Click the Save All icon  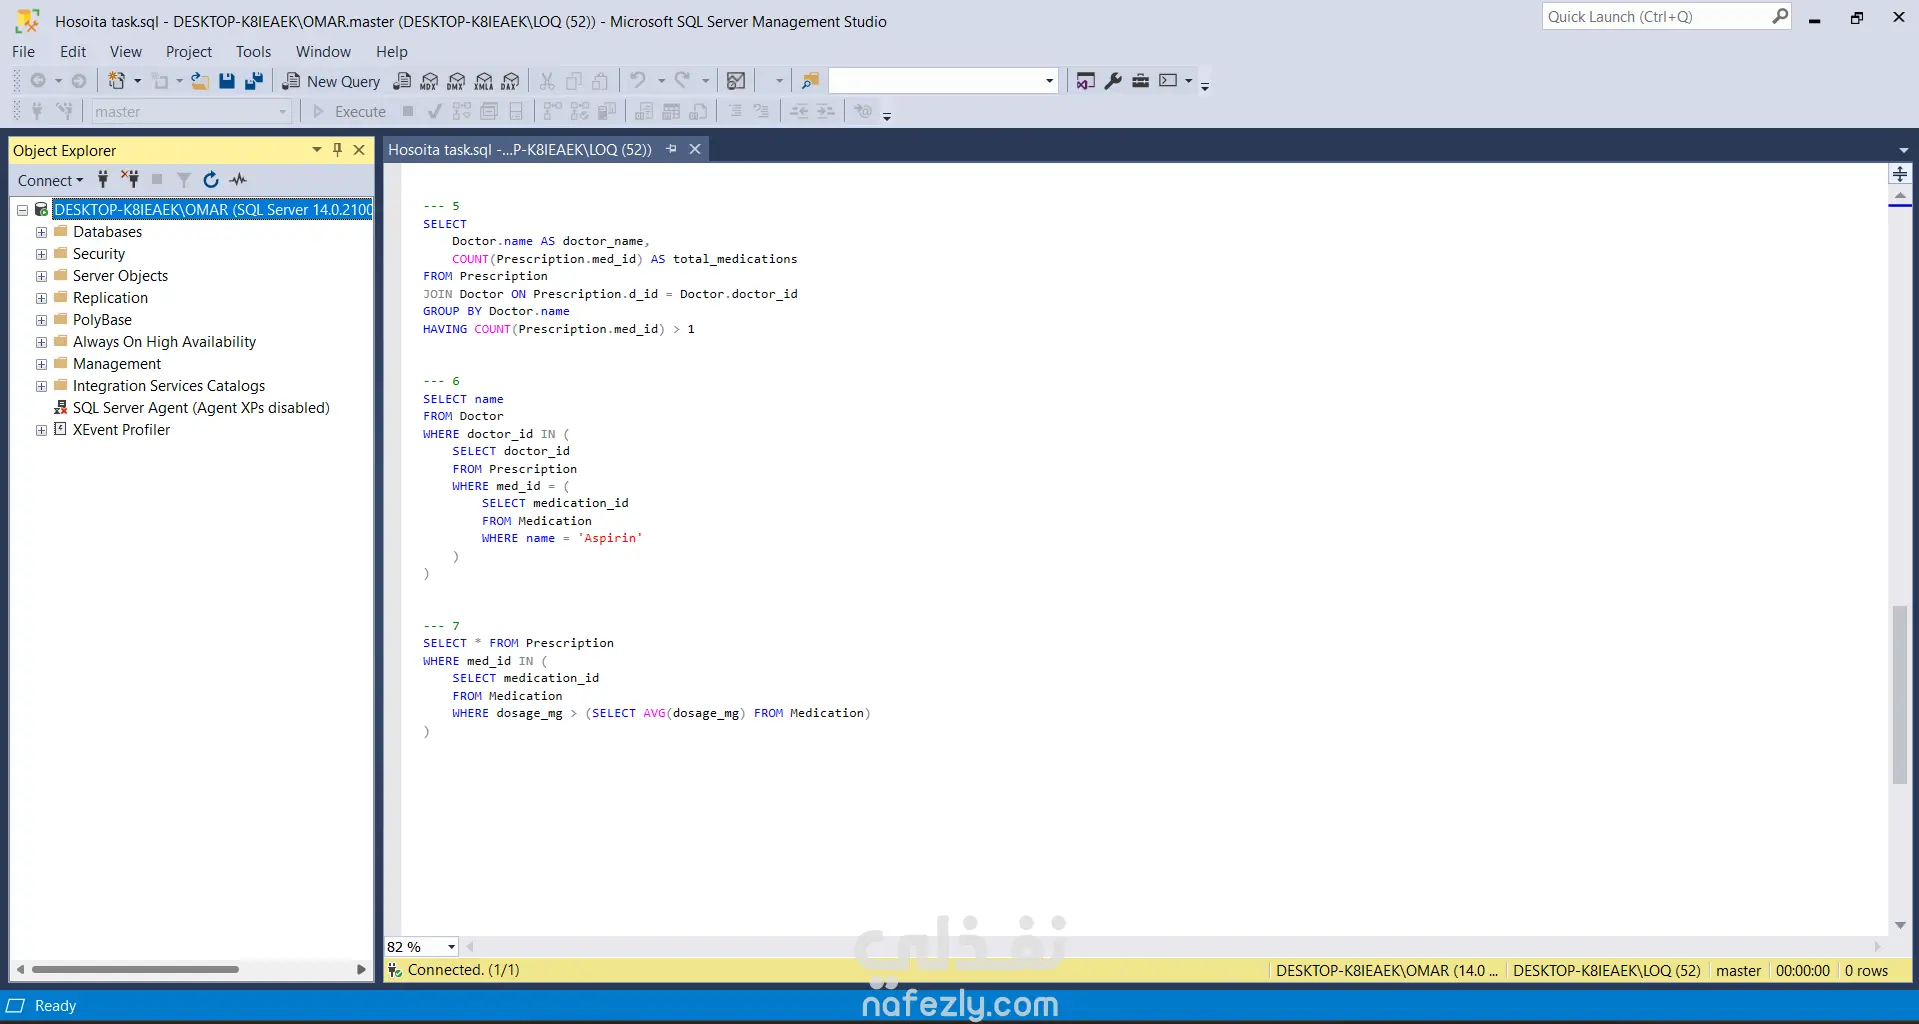254,81
